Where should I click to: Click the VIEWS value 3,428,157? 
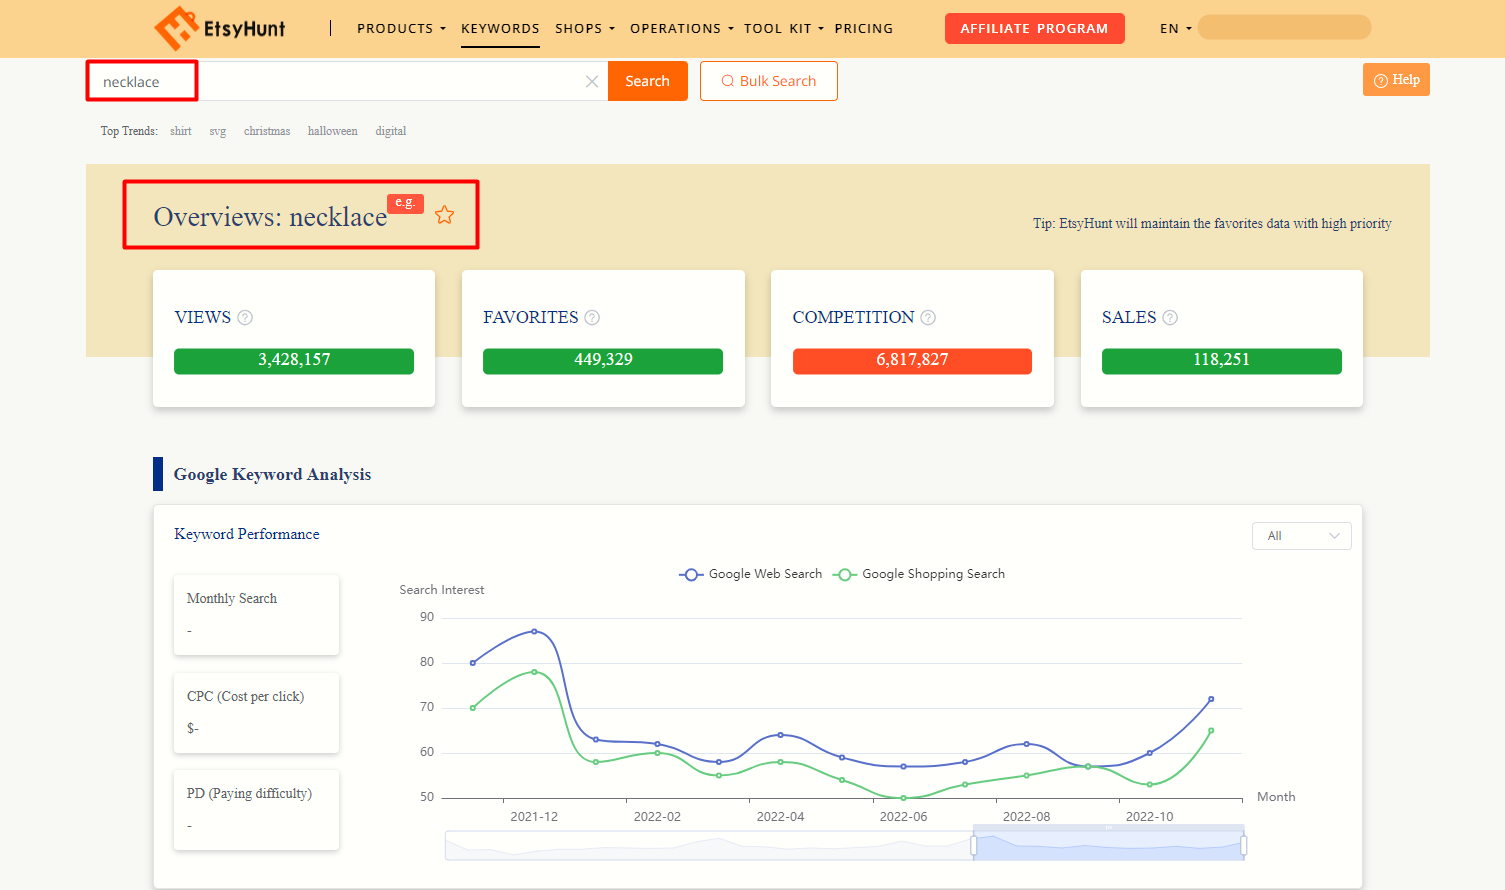point(294,361)
